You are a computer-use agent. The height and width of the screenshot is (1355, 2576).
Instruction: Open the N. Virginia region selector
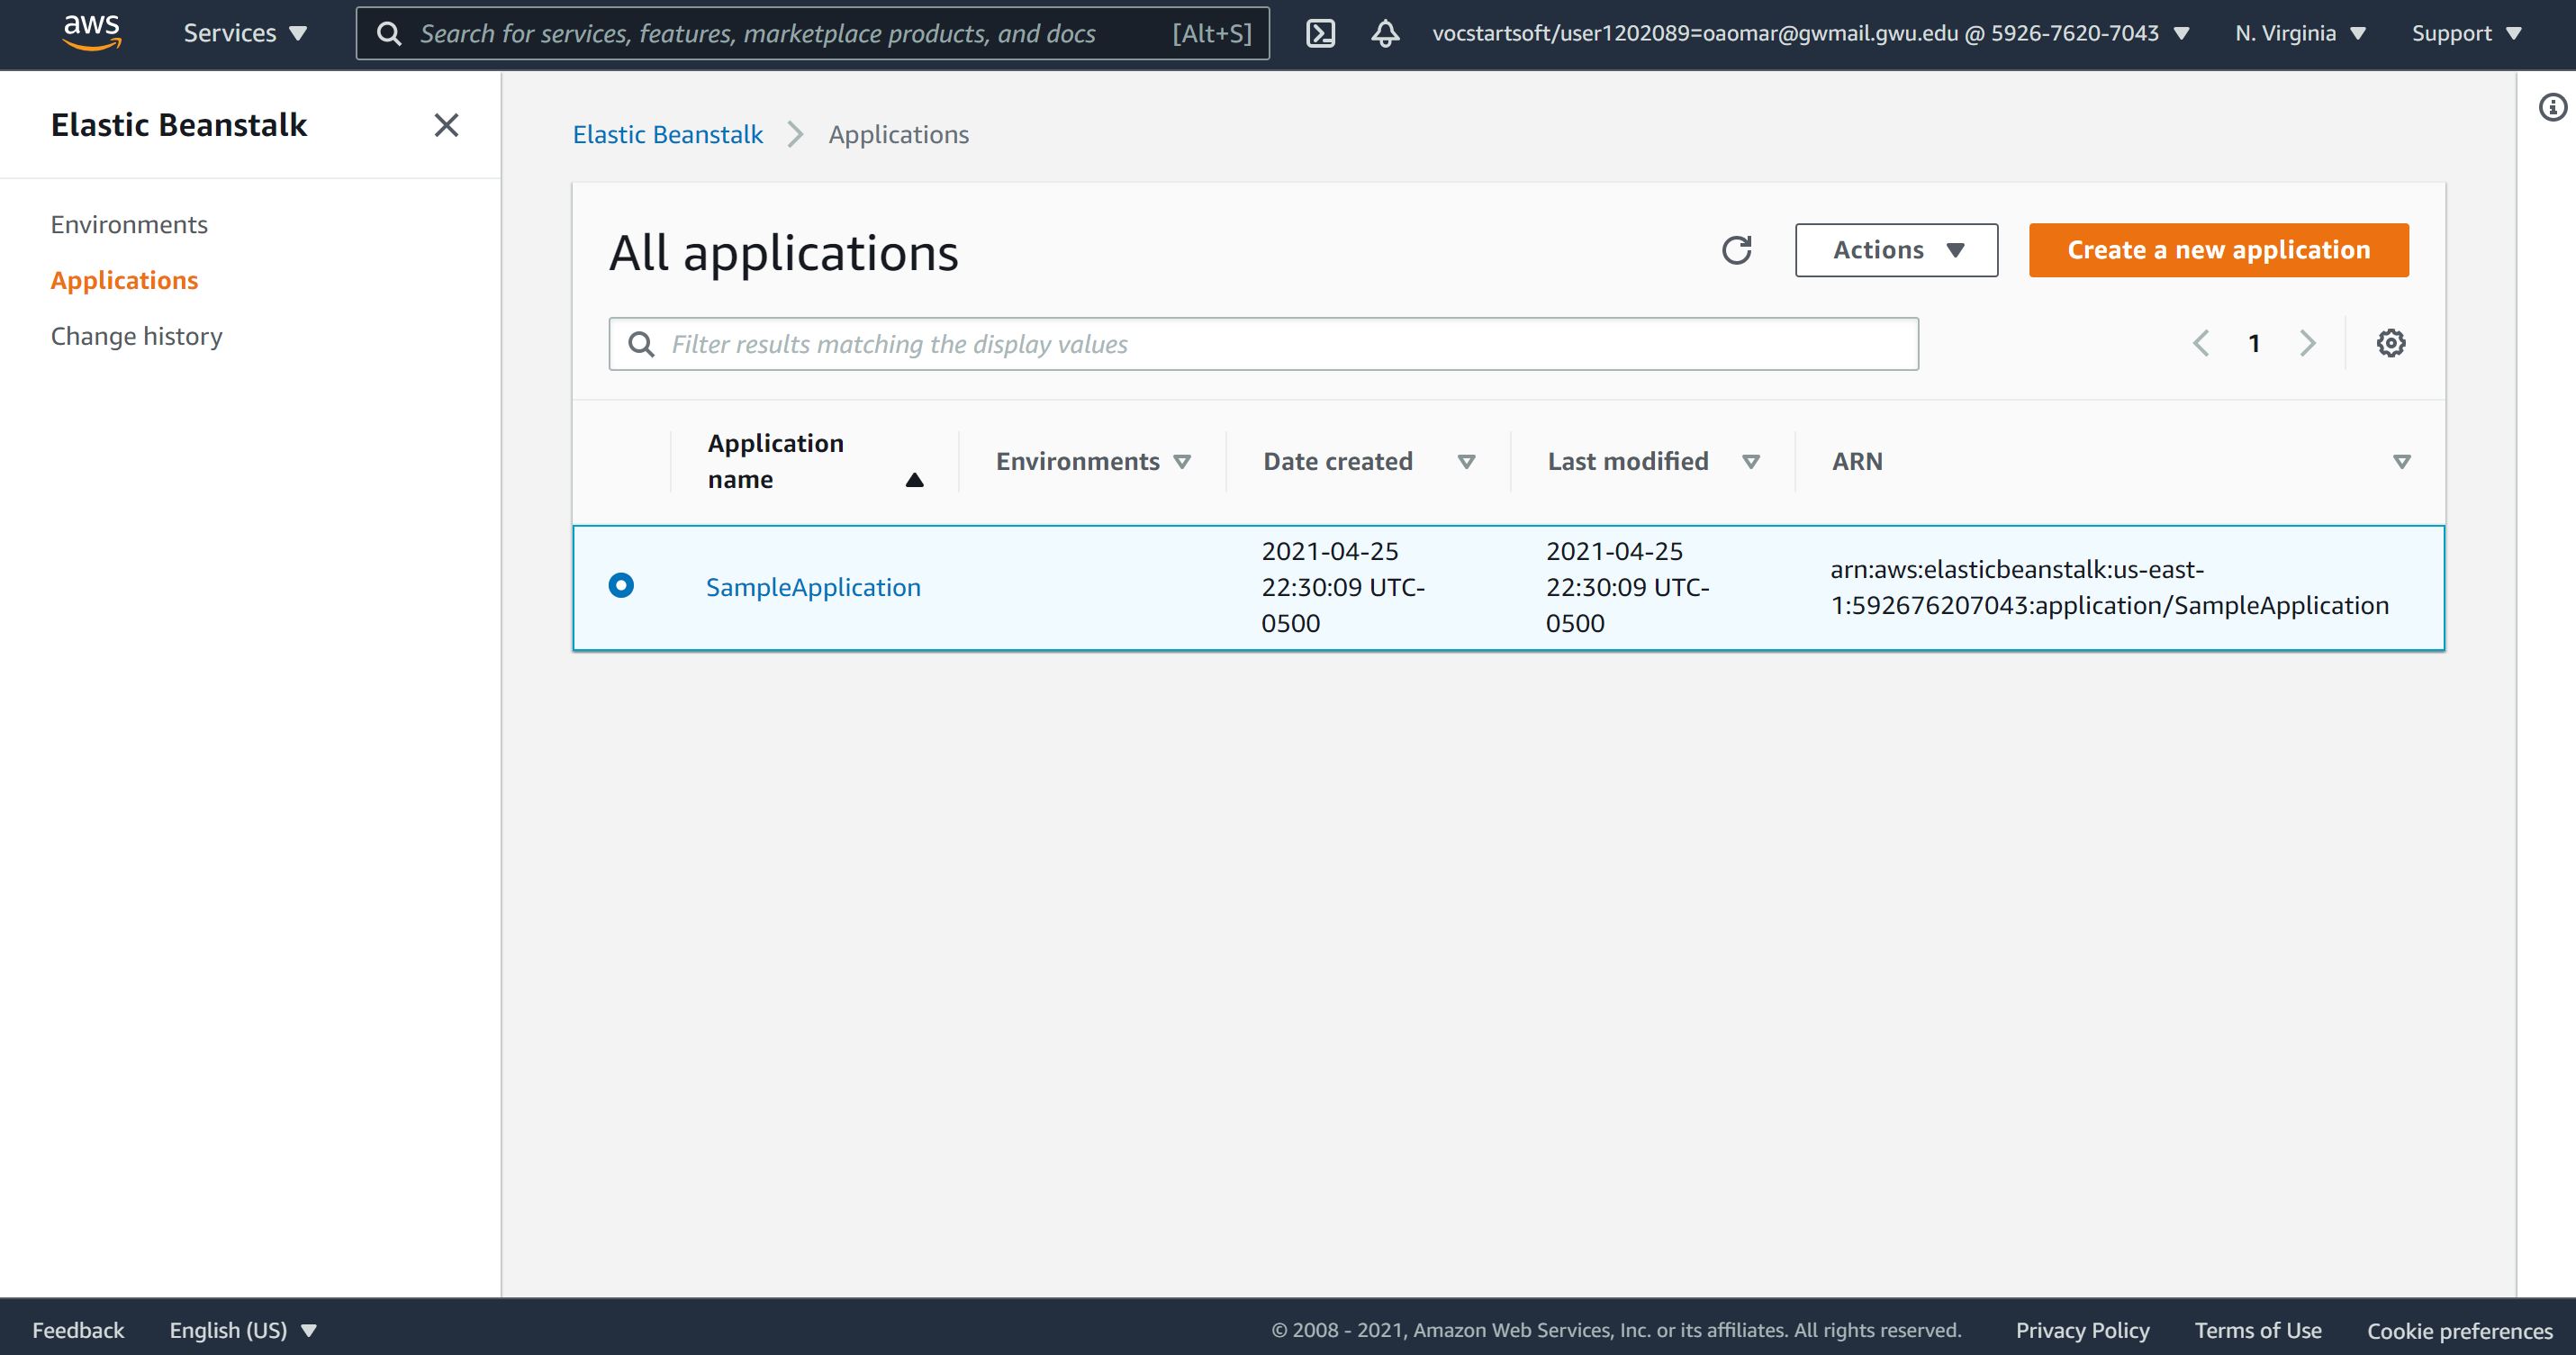click(2301, 33)
